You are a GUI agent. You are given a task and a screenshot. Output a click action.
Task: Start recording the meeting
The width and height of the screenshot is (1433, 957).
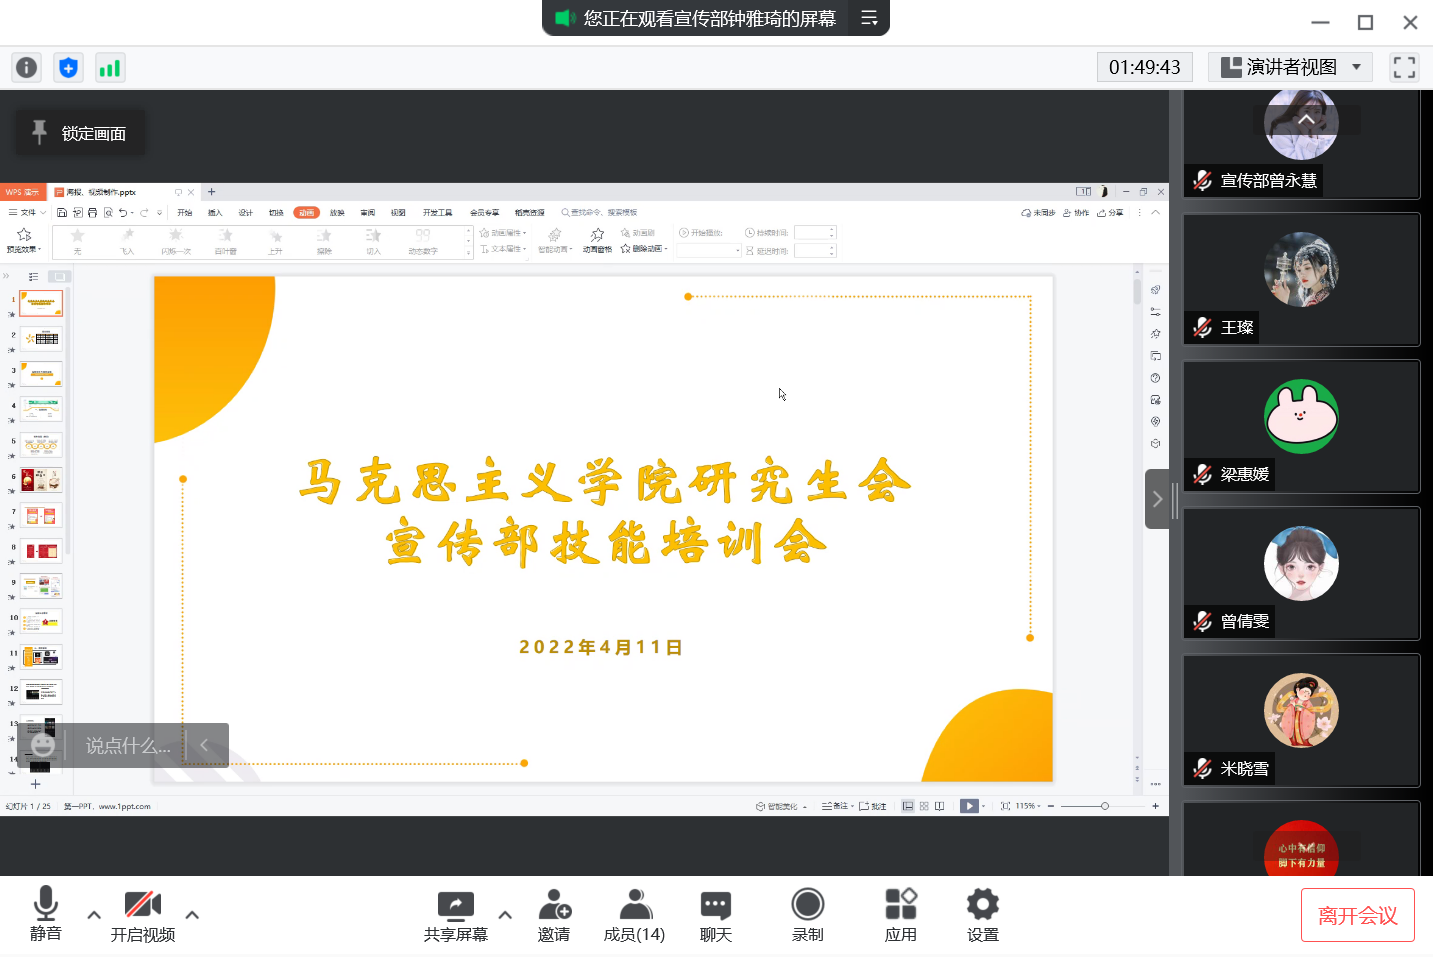tap(807, 915)
